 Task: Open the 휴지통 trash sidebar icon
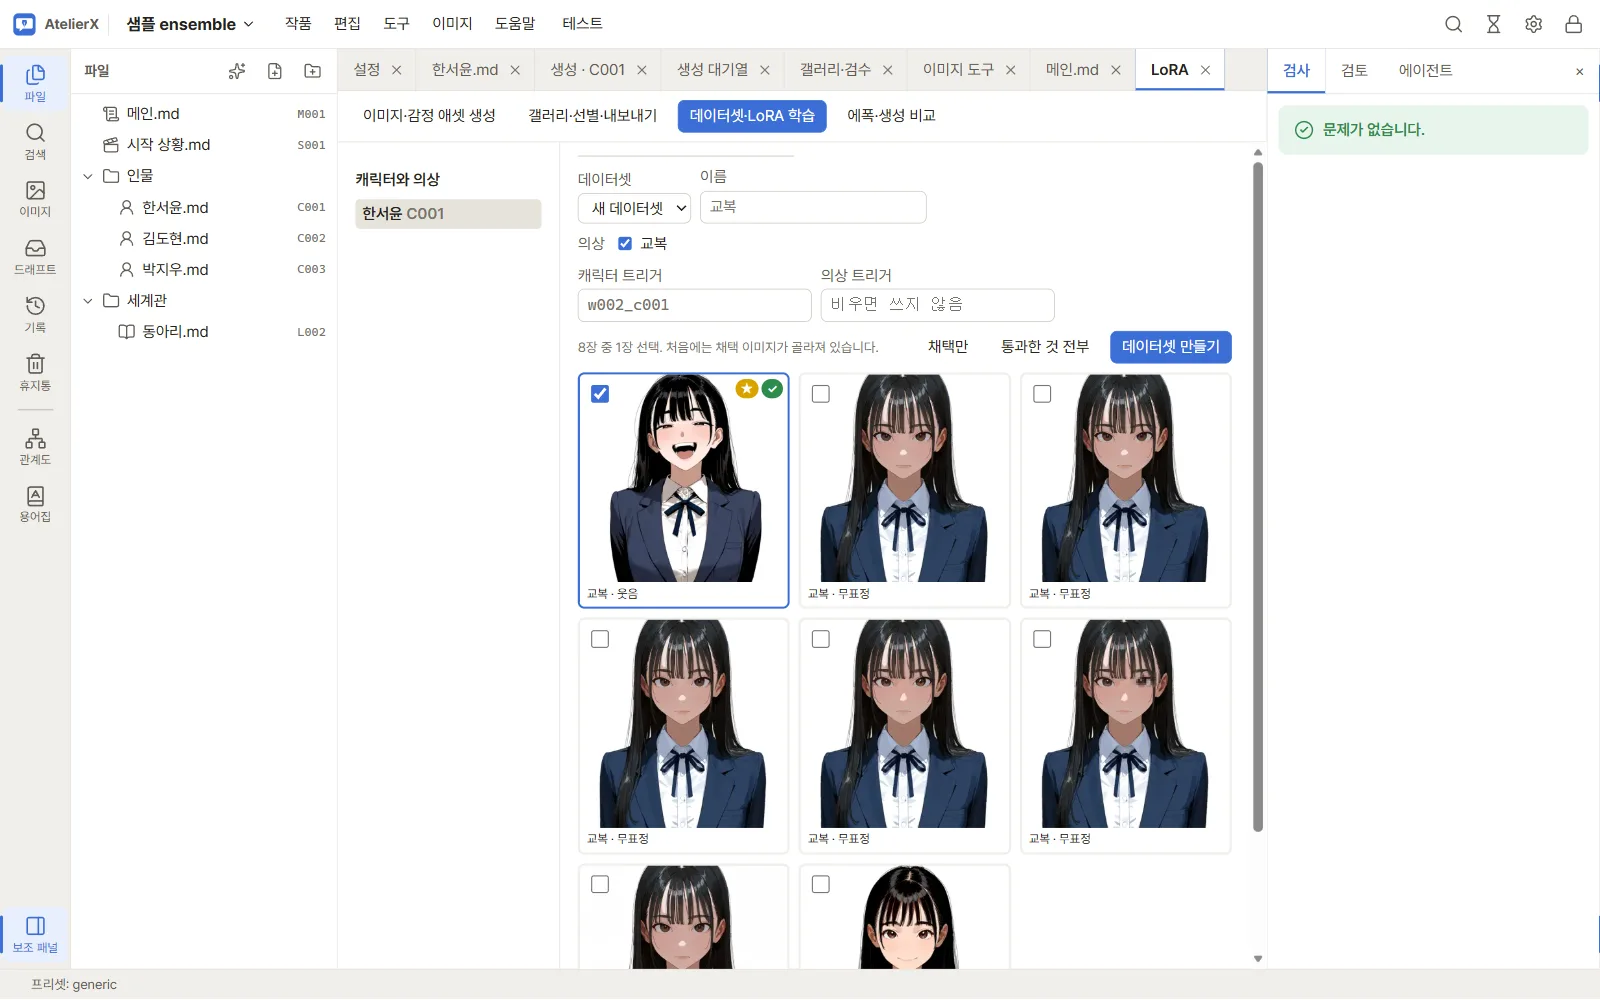(x=35, y=372)
